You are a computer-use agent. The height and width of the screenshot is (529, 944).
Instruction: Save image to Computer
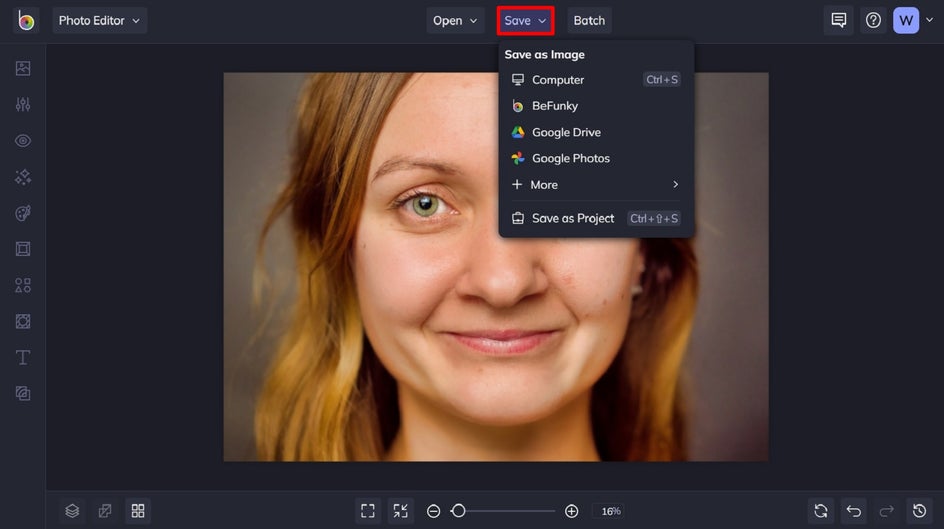pos(595,79)
